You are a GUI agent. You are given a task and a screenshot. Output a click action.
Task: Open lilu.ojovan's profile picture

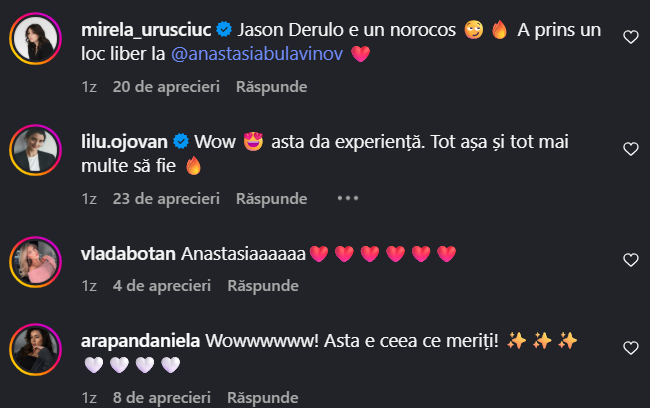coord(36,150)
